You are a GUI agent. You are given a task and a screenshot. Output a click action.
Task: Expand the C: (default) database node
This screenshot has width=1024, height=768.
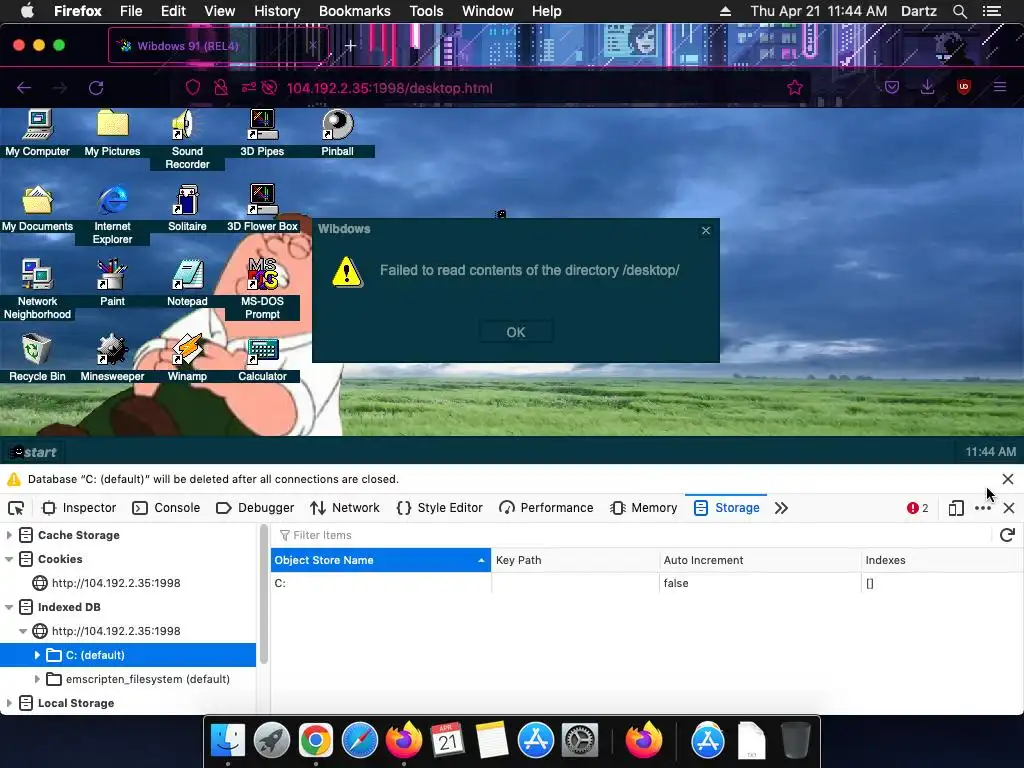[x=37, y=655]
